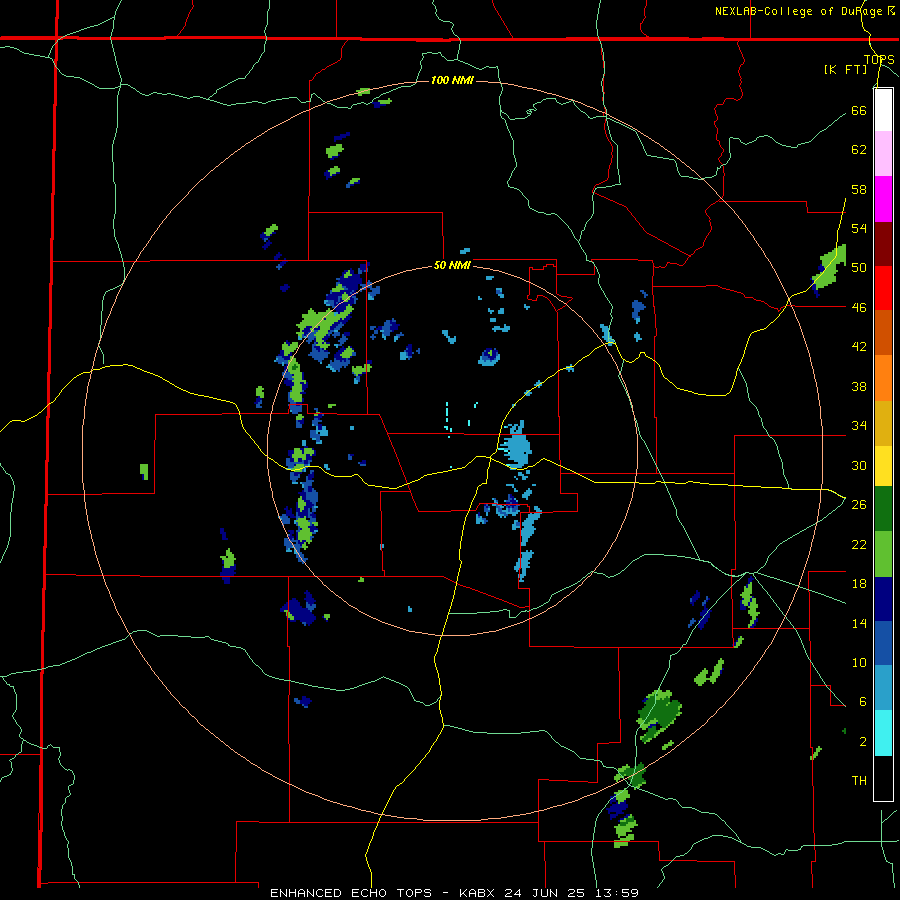Click the '100 NMI' range ring label

click(x=452, y=80)
